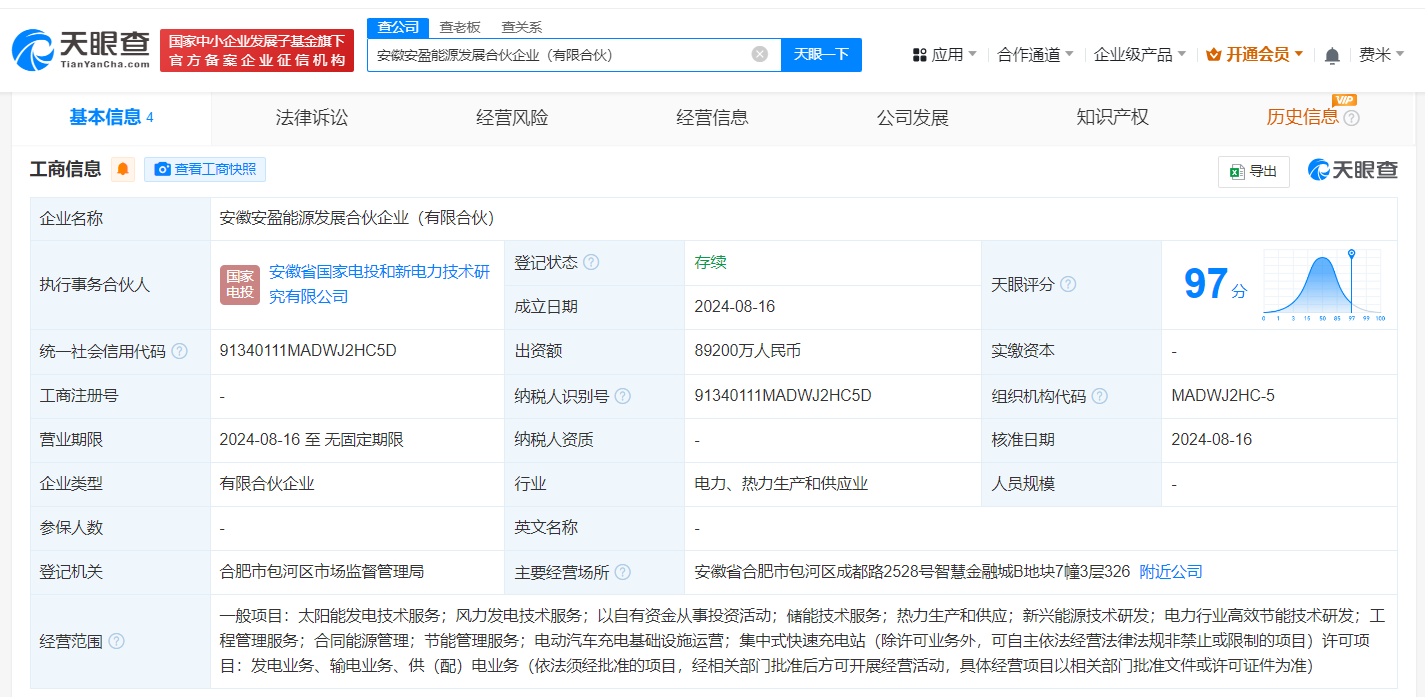Switch to the 查老板 tab
The image size is (1425, 697).
457,27
